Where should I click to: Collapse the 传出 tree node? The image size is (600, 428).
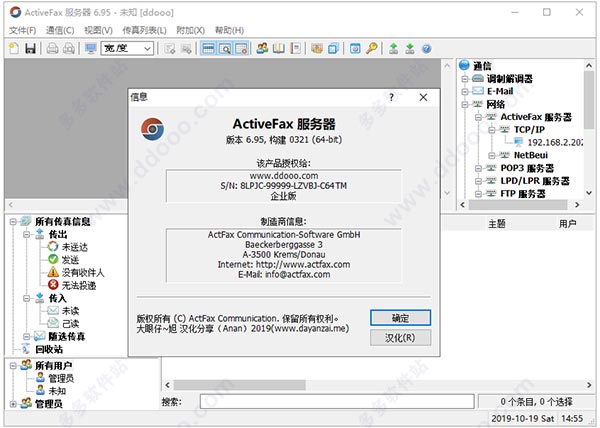point(26,234)
